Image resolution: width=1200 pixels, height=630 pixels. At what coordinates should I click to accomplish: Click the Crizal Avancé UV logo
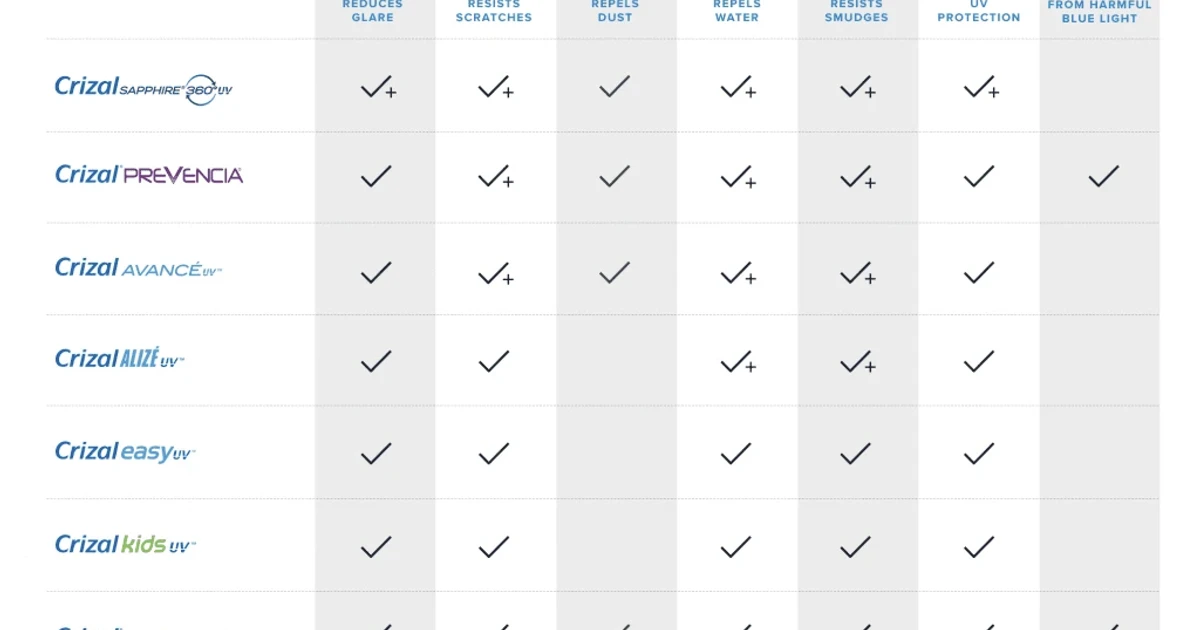tap(139, 267)
